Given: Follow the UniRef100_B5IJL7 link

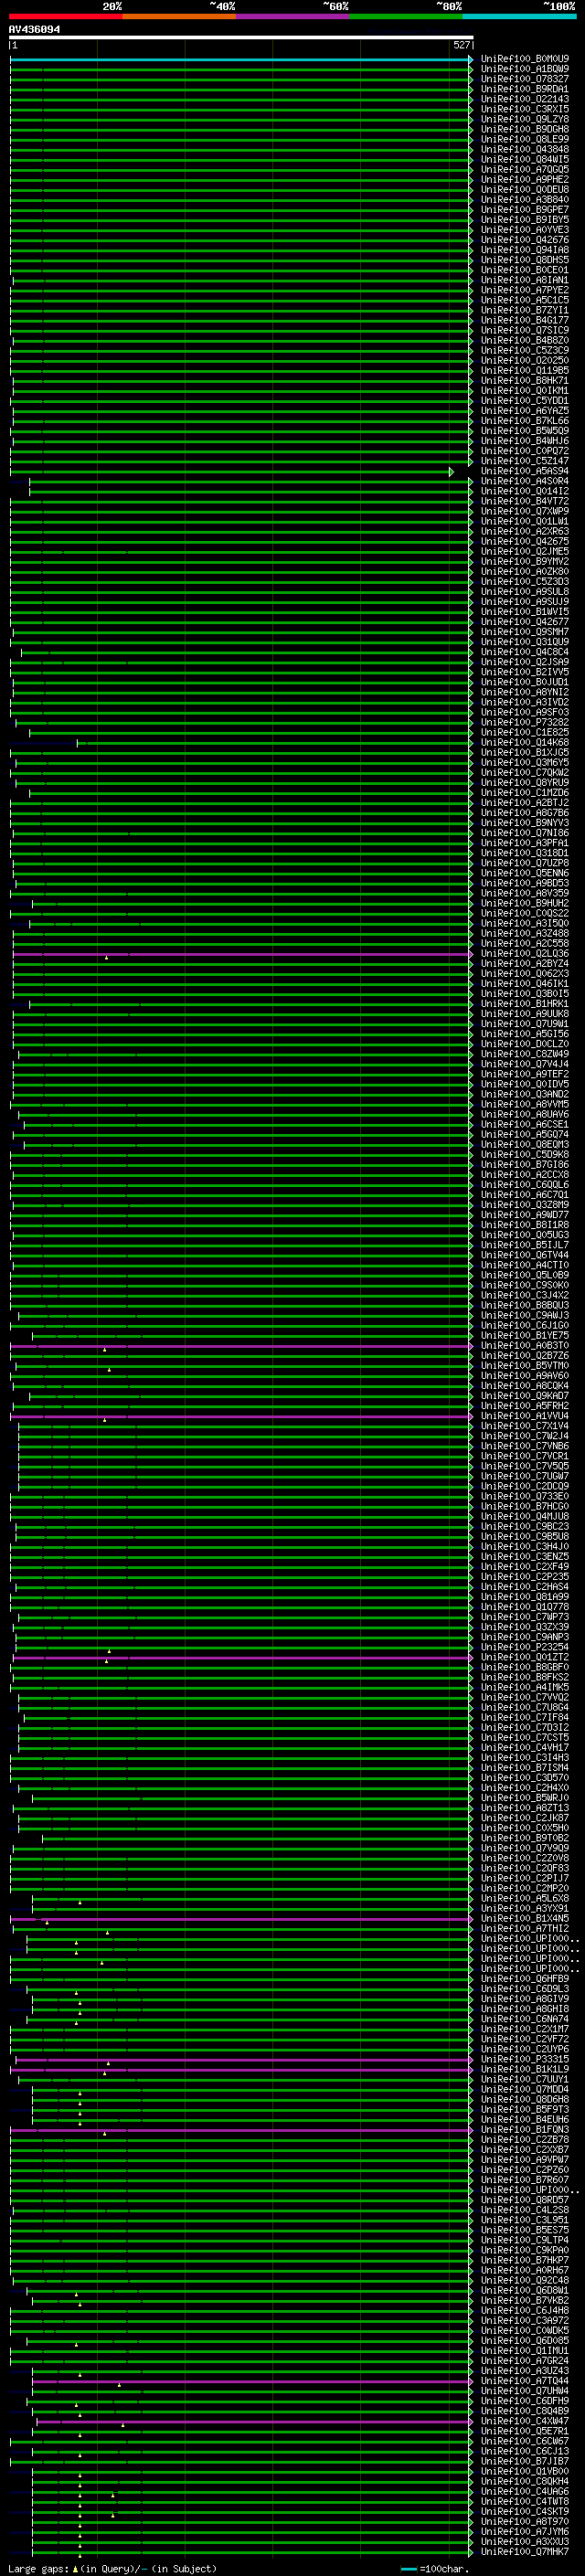Looking at the screenshot, I should [524, 1245].
